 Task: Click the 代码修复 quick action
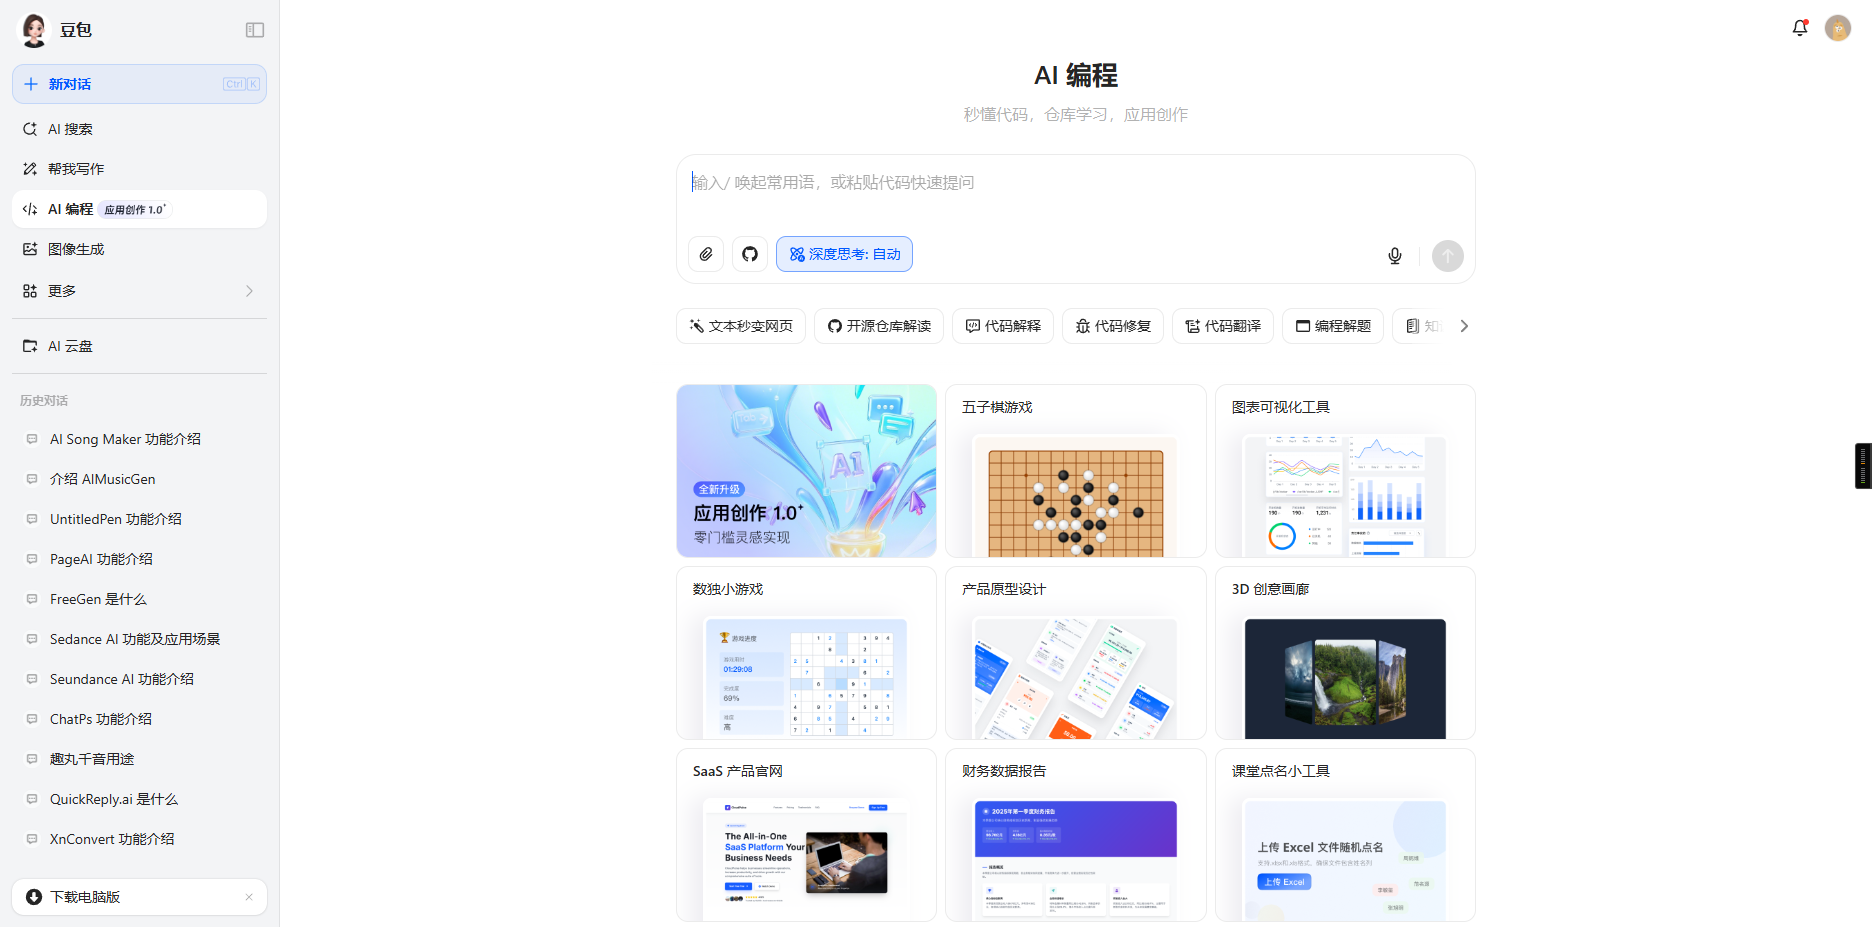[x=1112, y=326]
